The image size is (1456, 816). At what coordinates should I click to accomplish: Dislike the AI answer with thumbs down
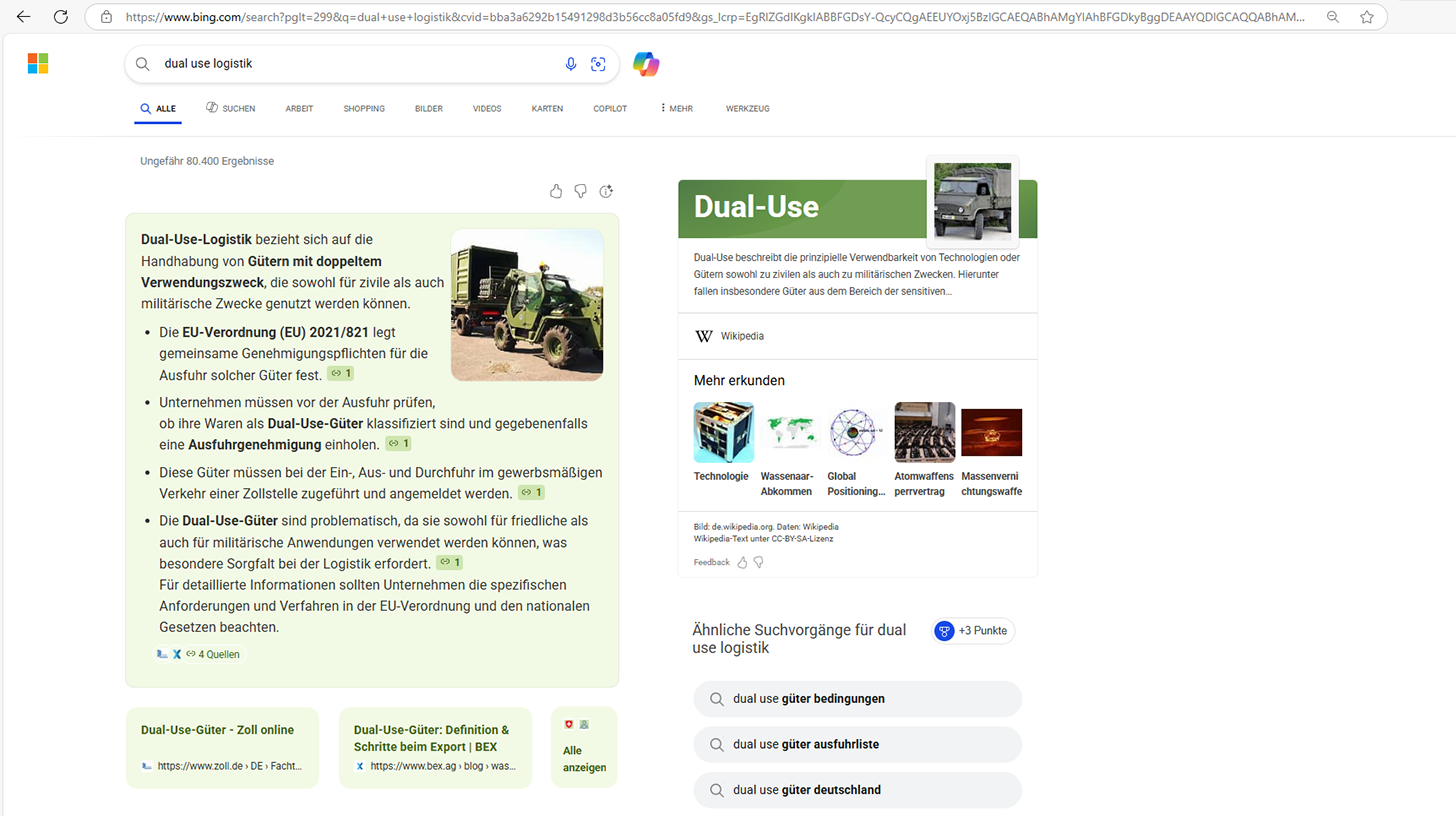click(x=581, y=191)
